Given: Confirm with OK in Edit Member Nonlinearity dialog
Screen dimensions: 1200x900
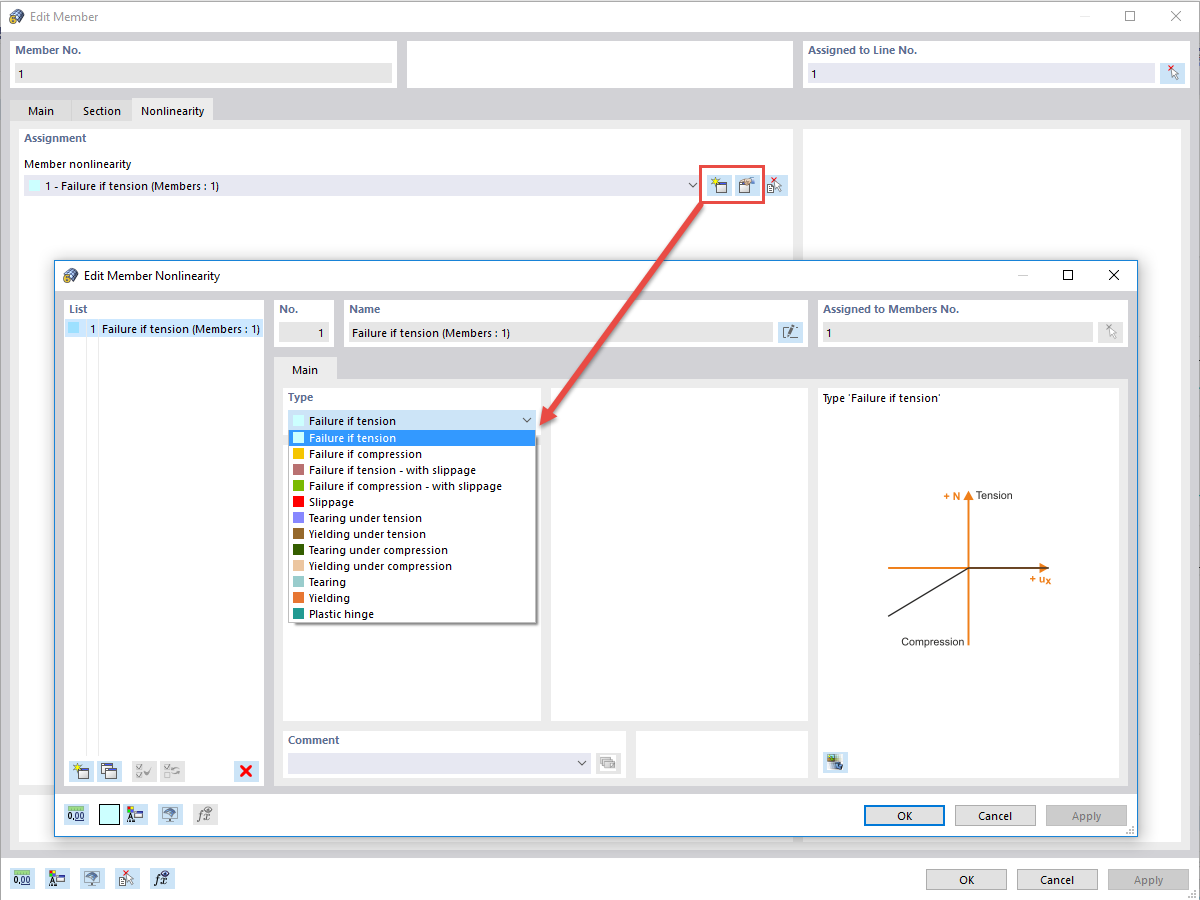Looking at the screenshot, I should pos(904,816).
